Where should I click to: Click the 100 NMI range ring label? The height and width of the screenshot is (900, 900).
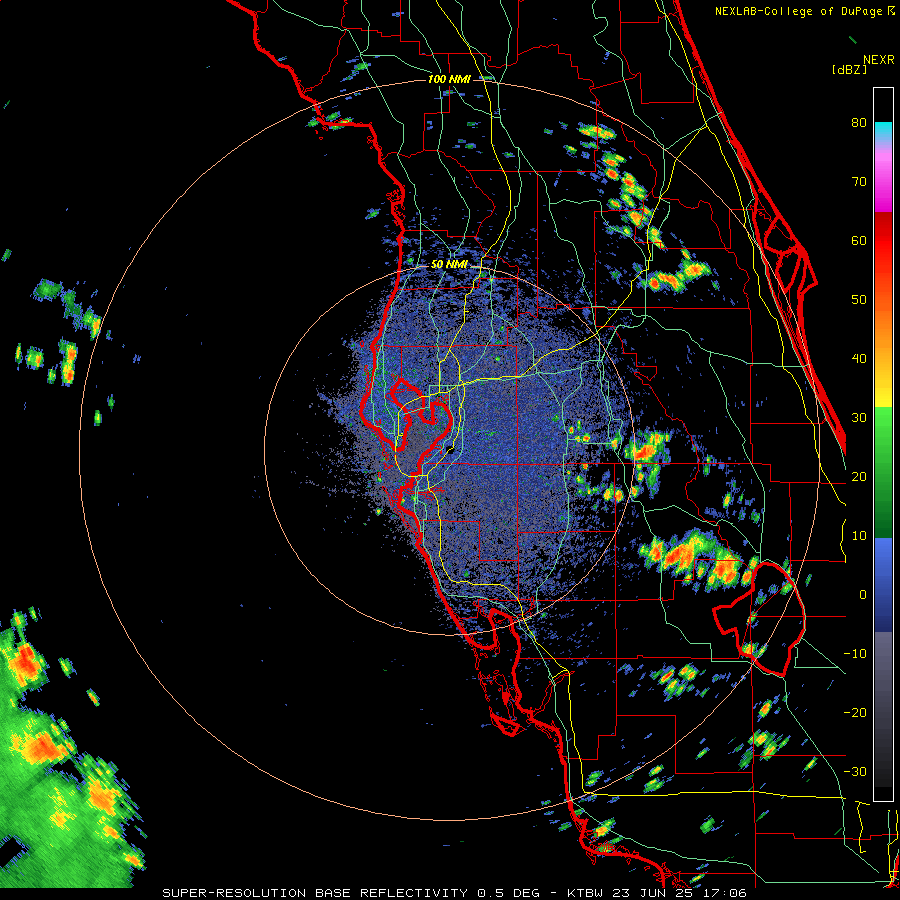click(x=449, y=79)
